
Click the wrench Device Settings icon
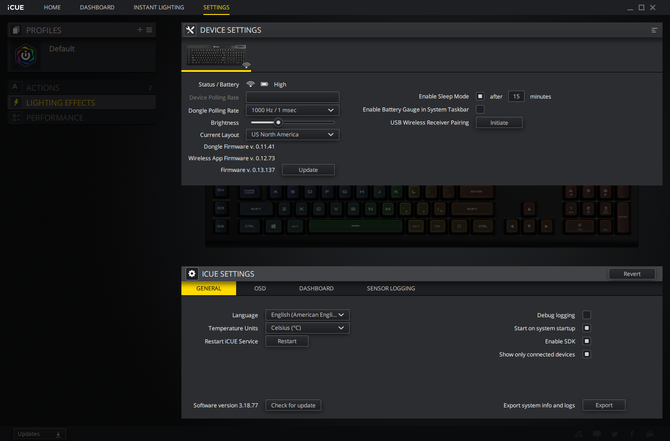190,30
